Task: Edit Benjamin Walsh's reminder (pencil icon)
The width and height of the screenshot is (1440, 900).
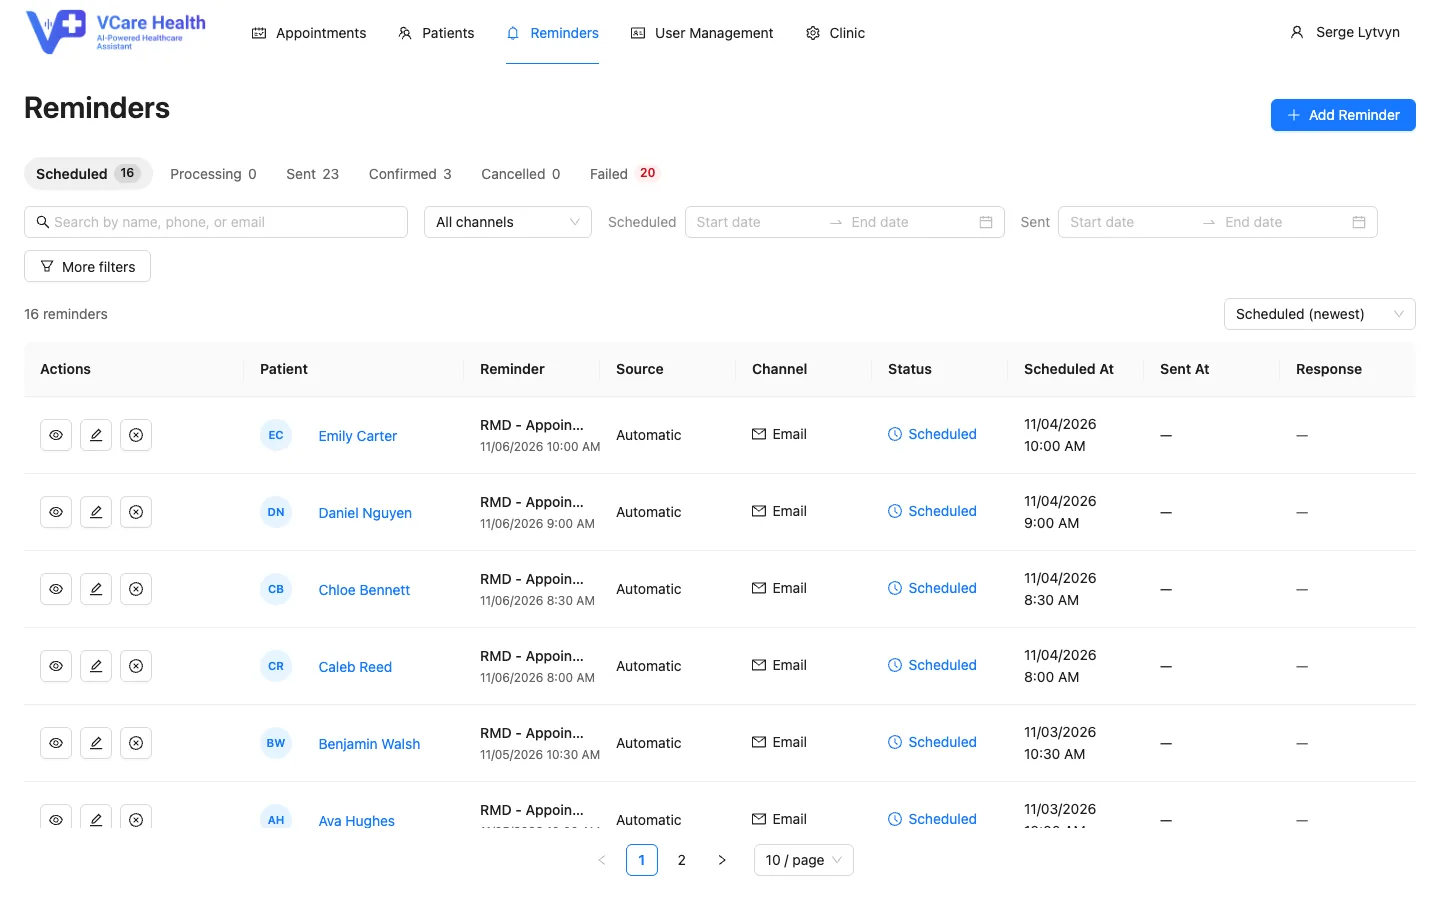Action: (96, 743)
